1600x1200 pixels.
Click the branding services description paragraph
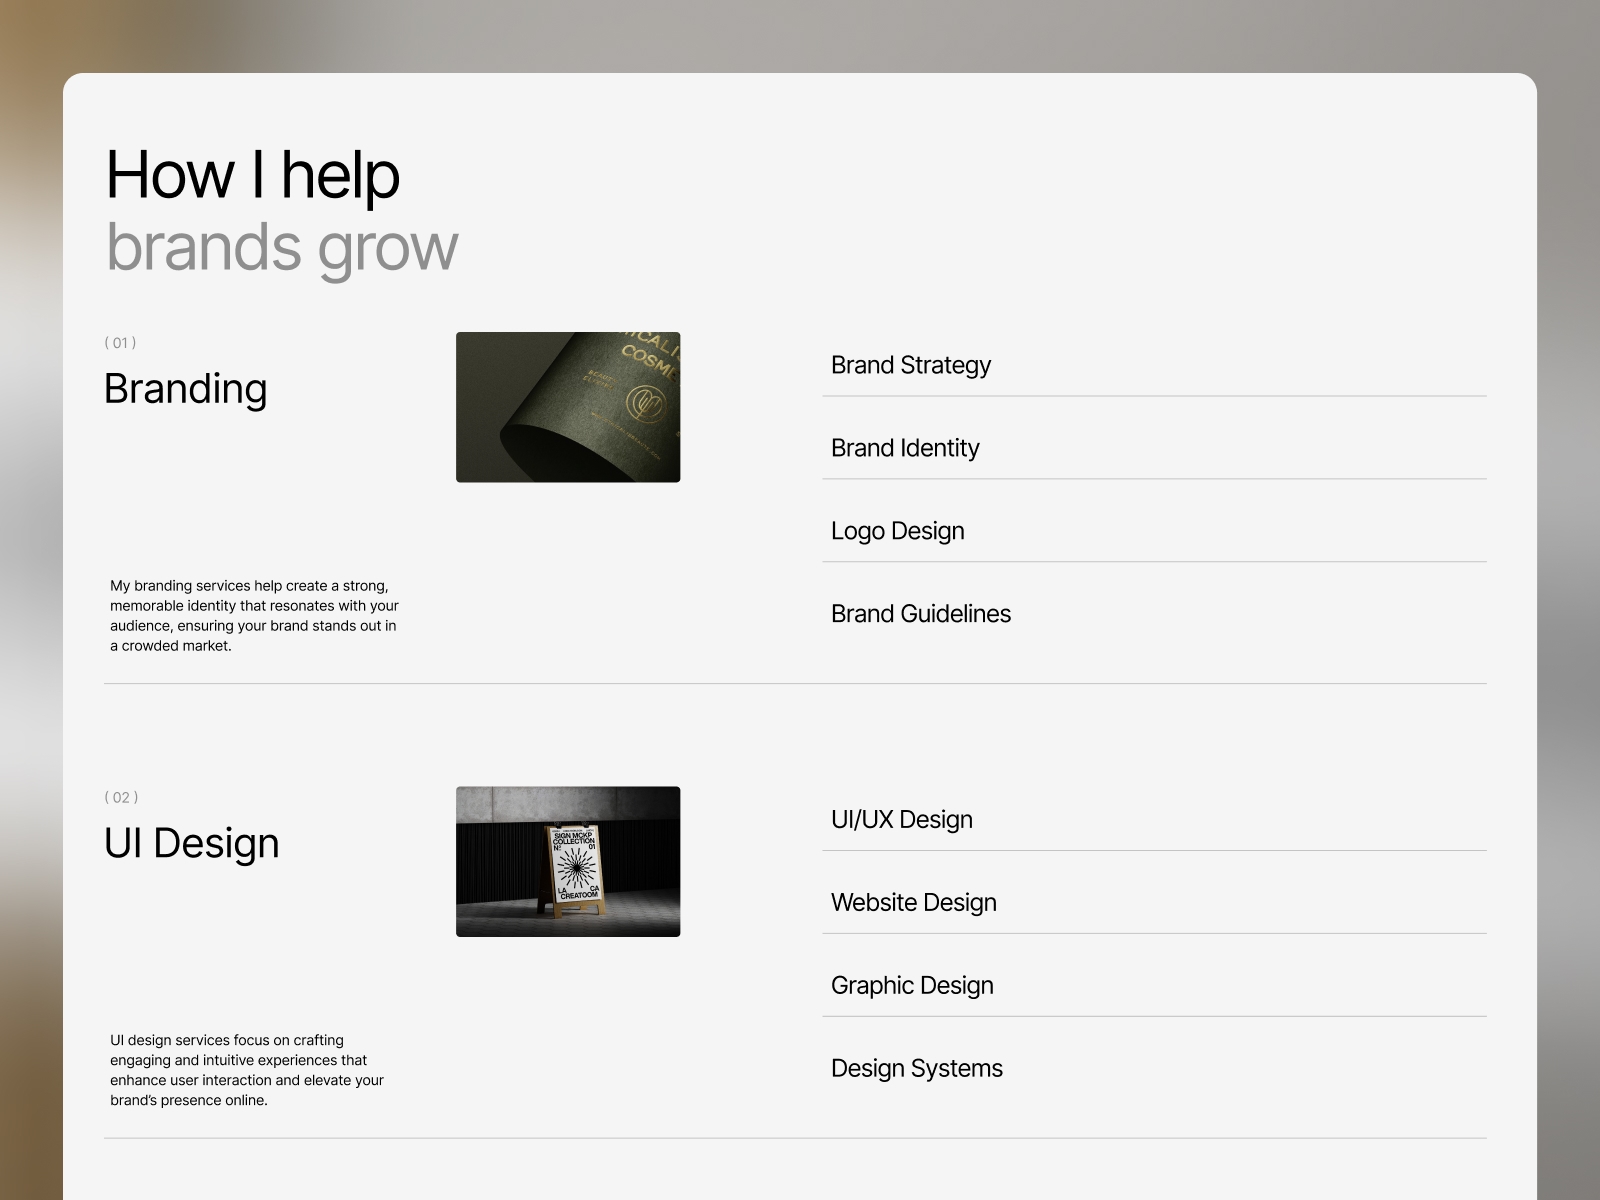coord(254,616)
